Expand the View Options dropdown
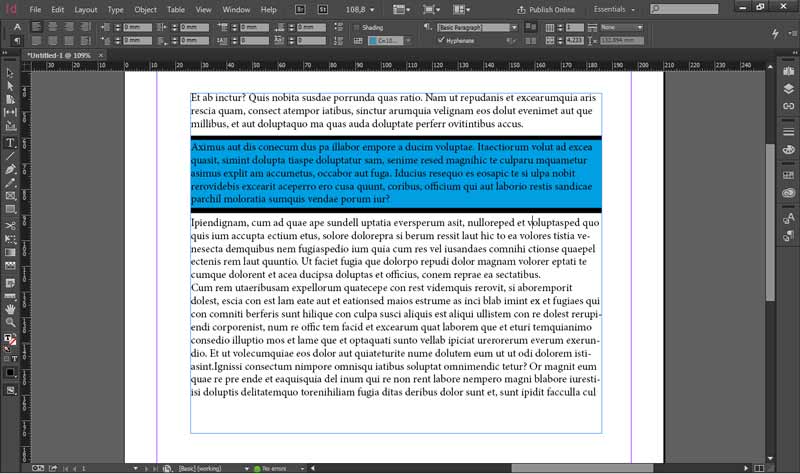 tap(402, 9)
